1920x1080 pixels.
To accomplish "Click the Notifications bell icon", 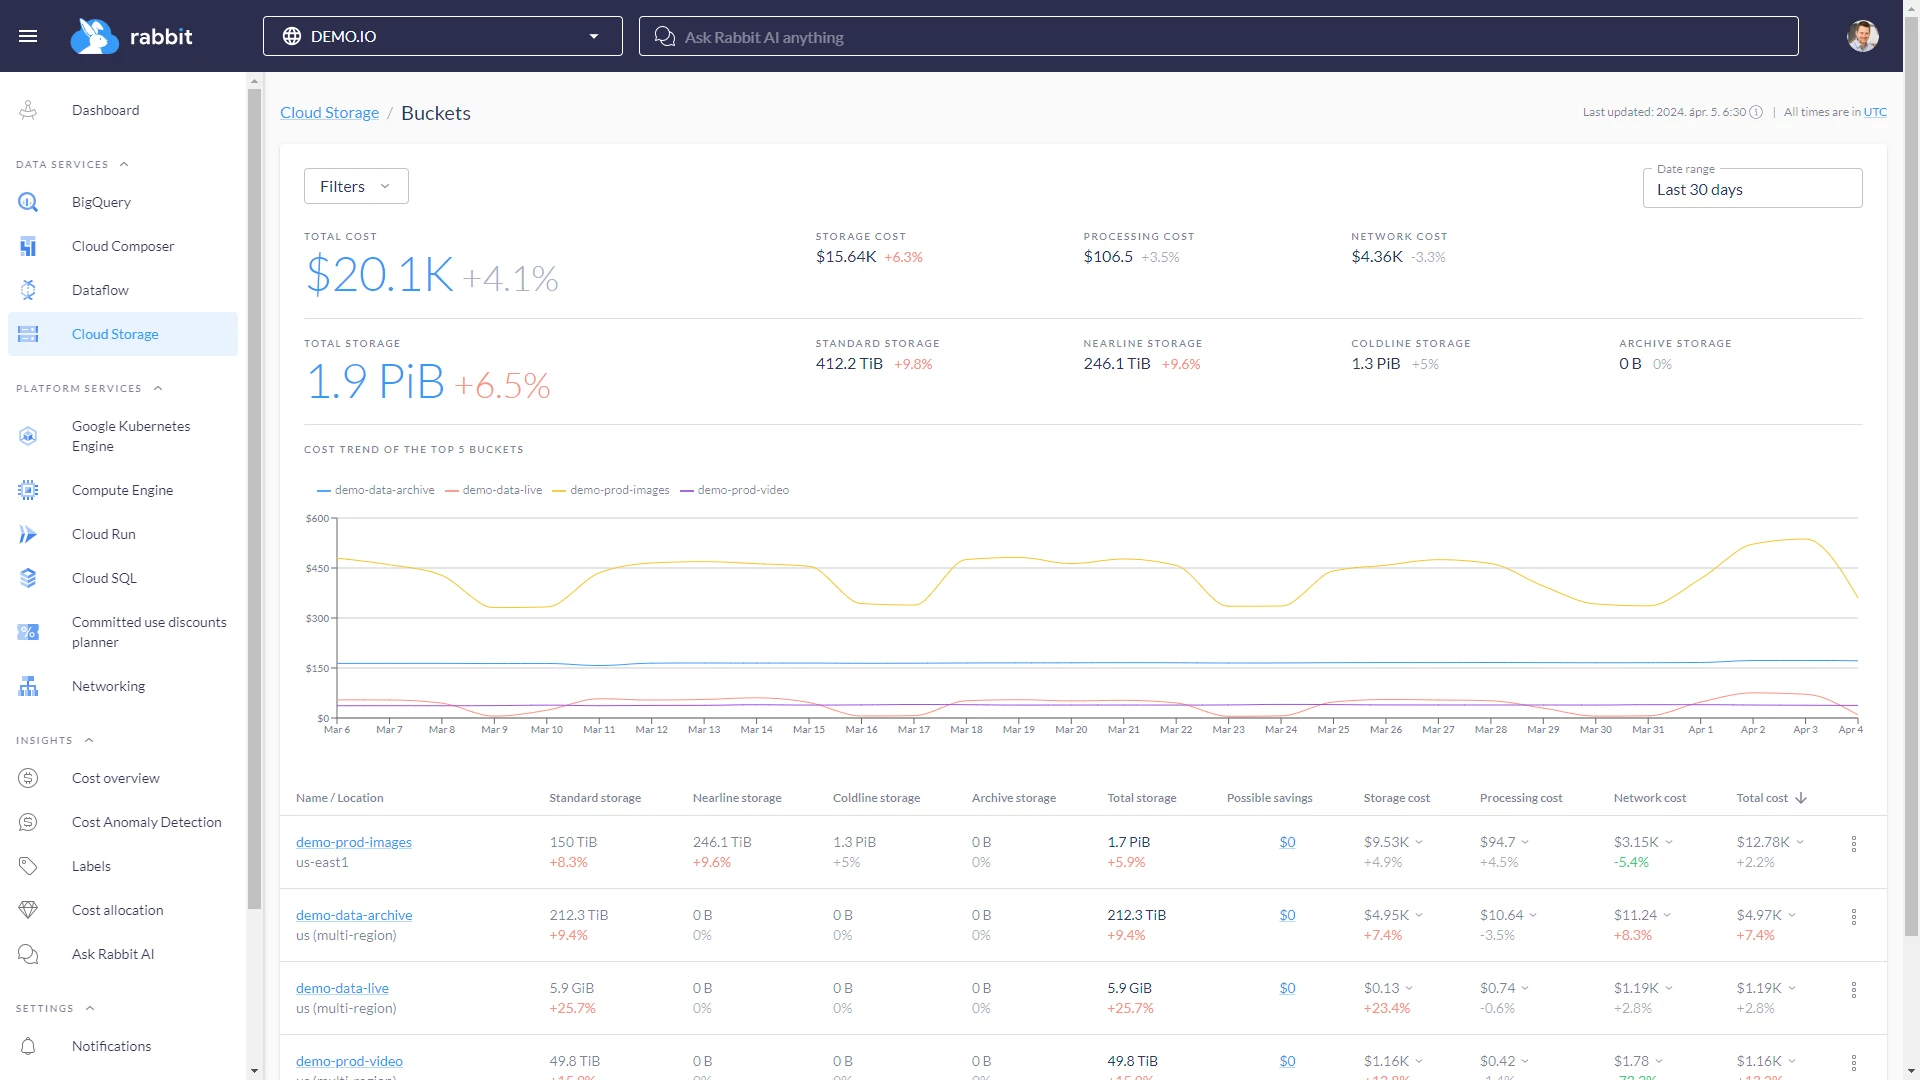I will [x=28, y=1046].
